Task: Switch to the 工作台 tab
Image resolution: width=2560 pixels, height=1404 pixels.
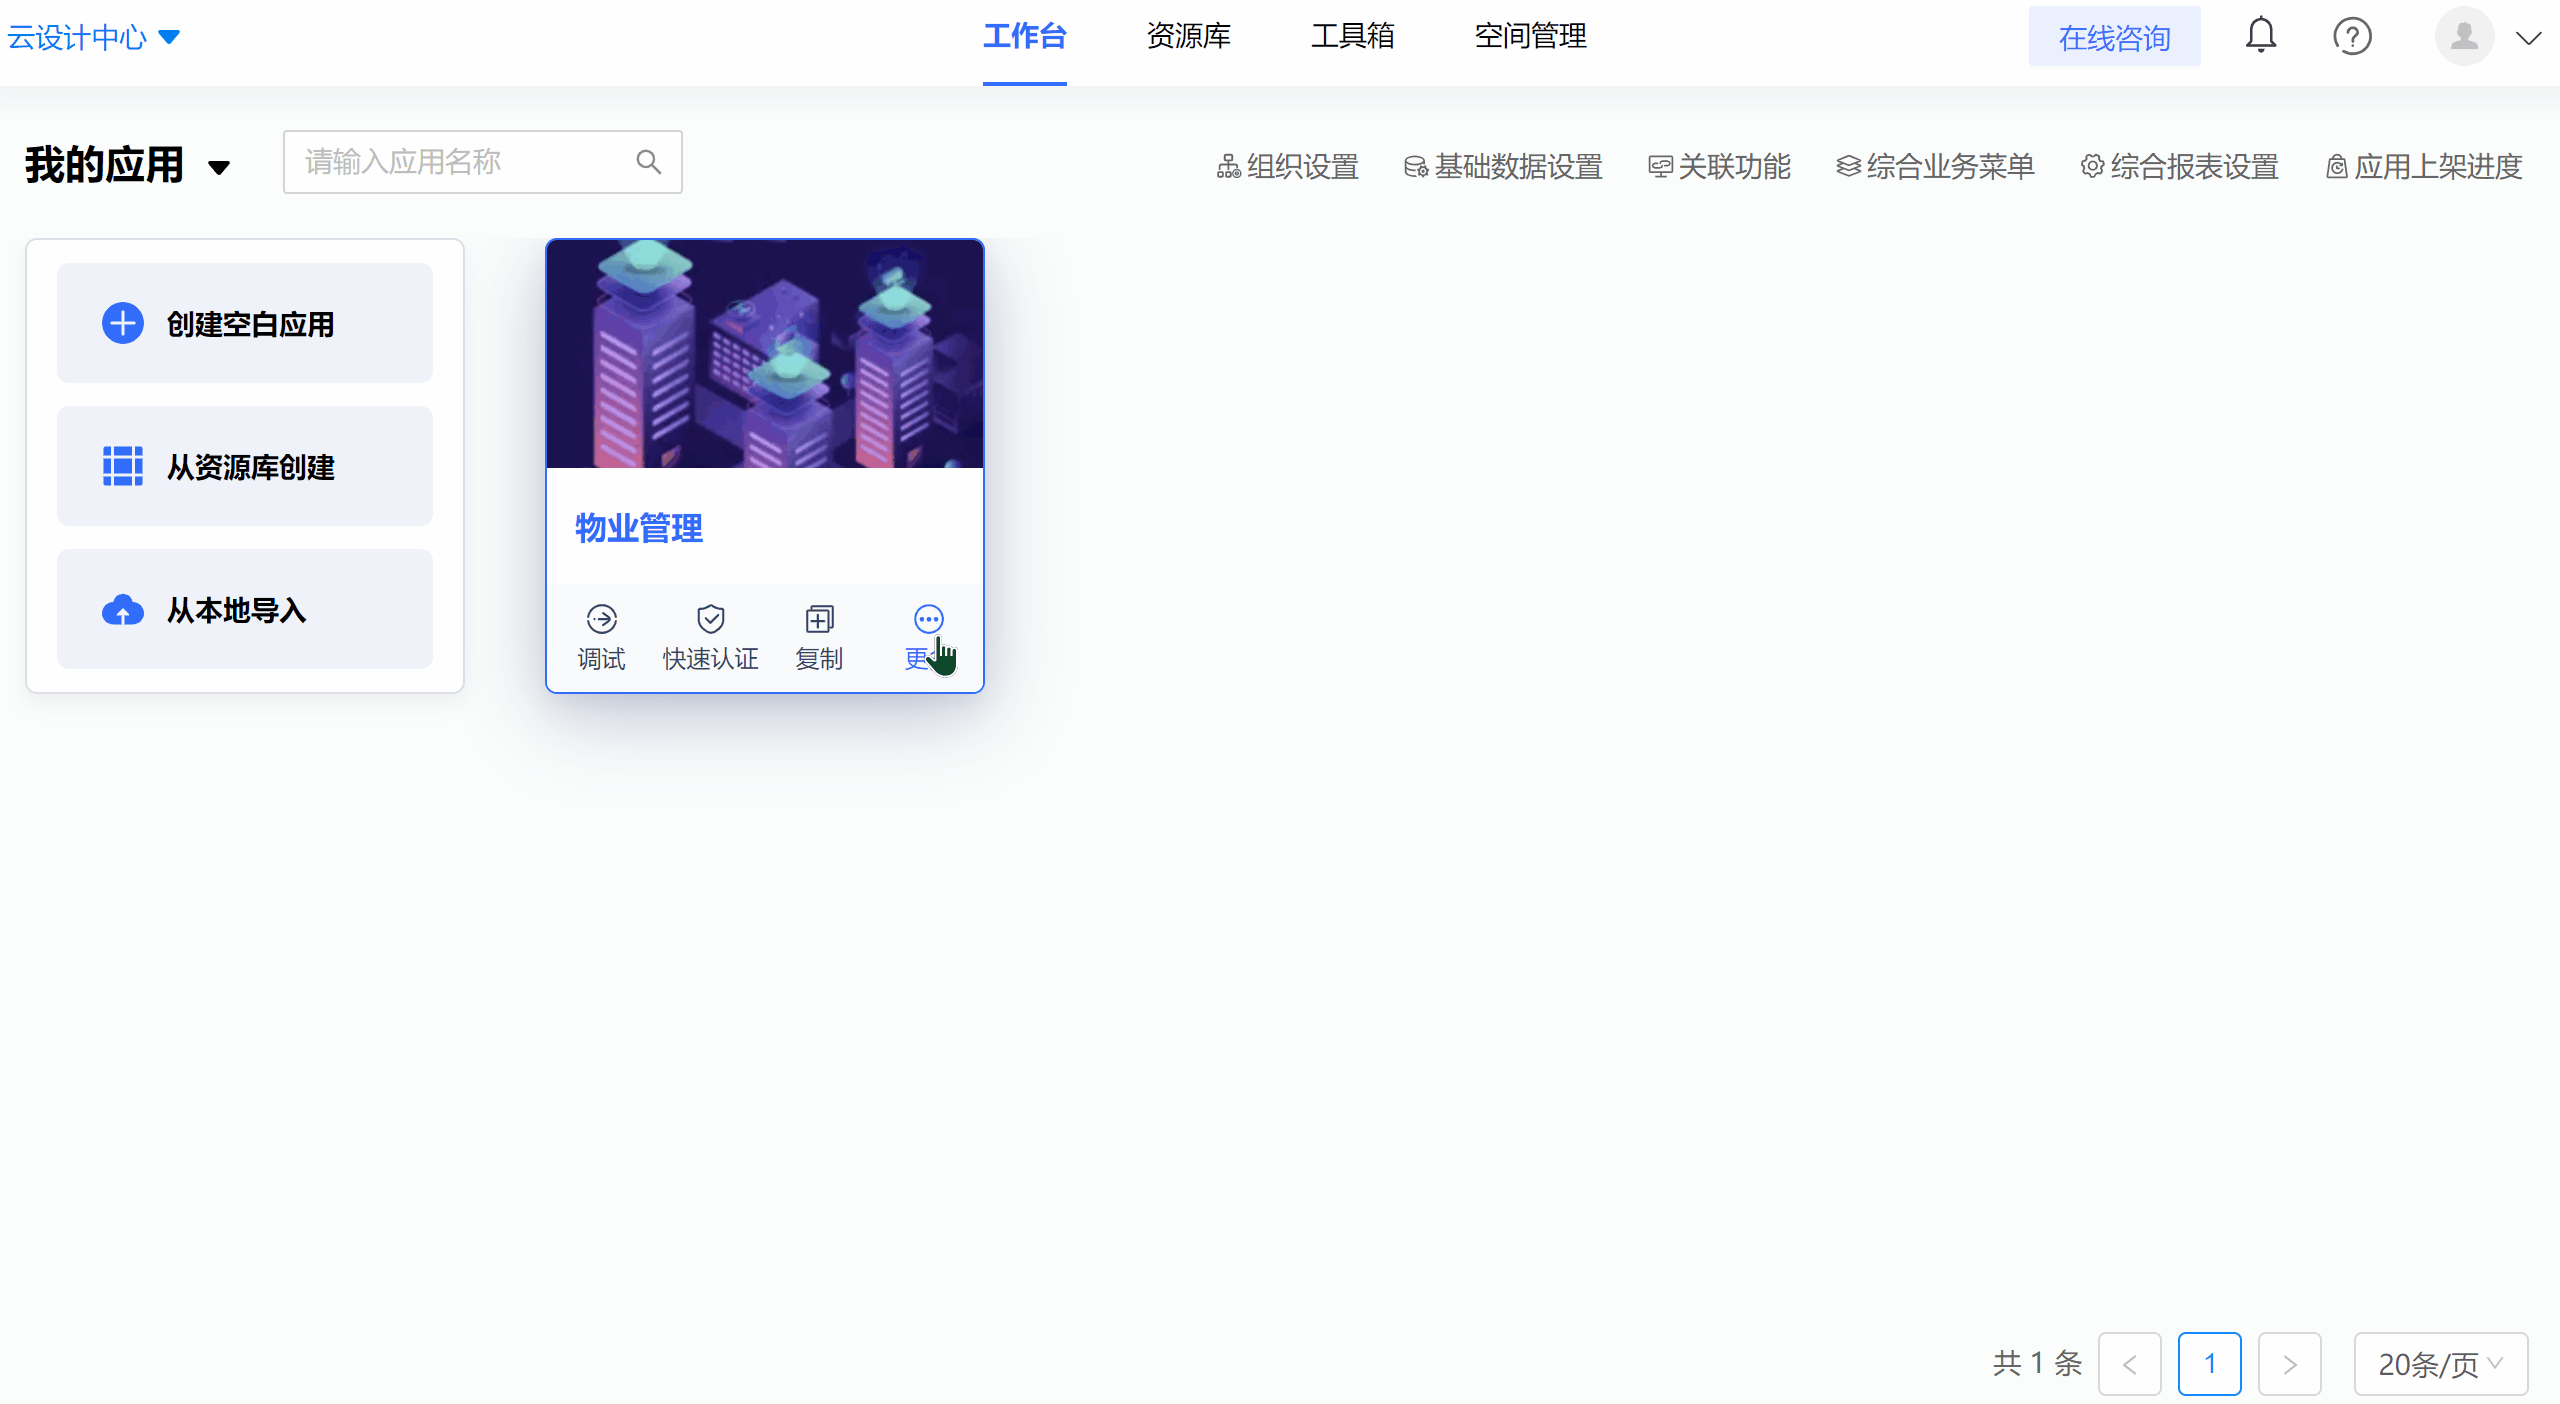Action: (1025, 36)
